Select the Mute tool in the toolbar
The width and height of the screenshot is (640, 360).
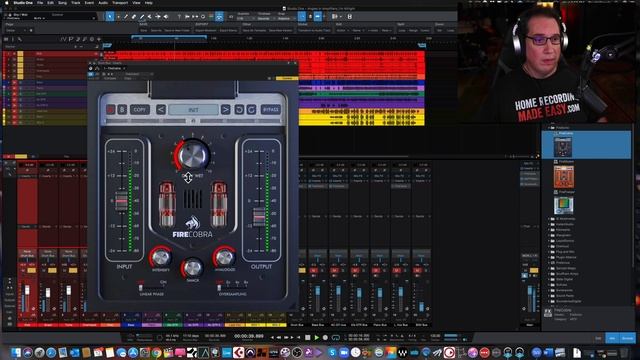tap(150, 17)
